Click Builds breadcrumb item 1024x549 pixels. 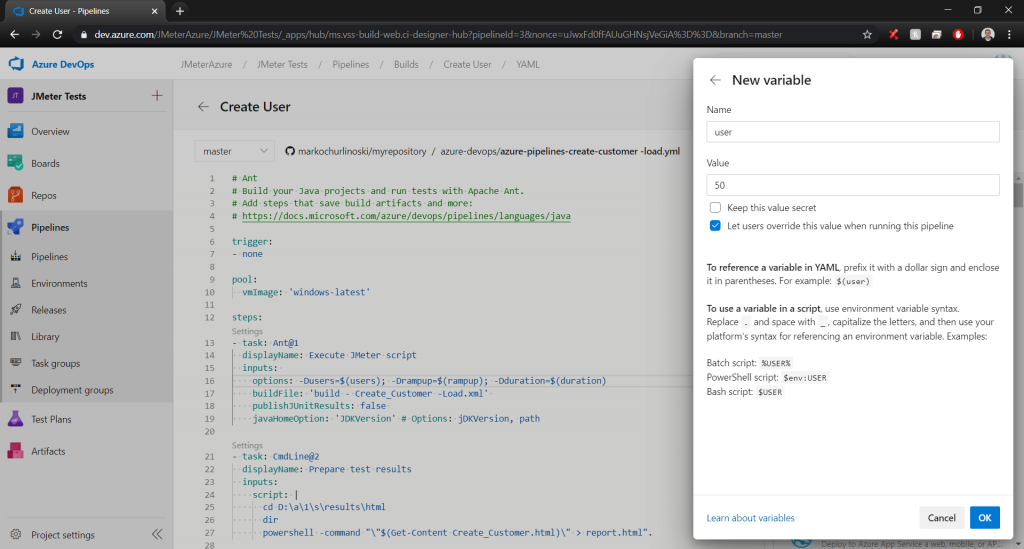point(406,65)
